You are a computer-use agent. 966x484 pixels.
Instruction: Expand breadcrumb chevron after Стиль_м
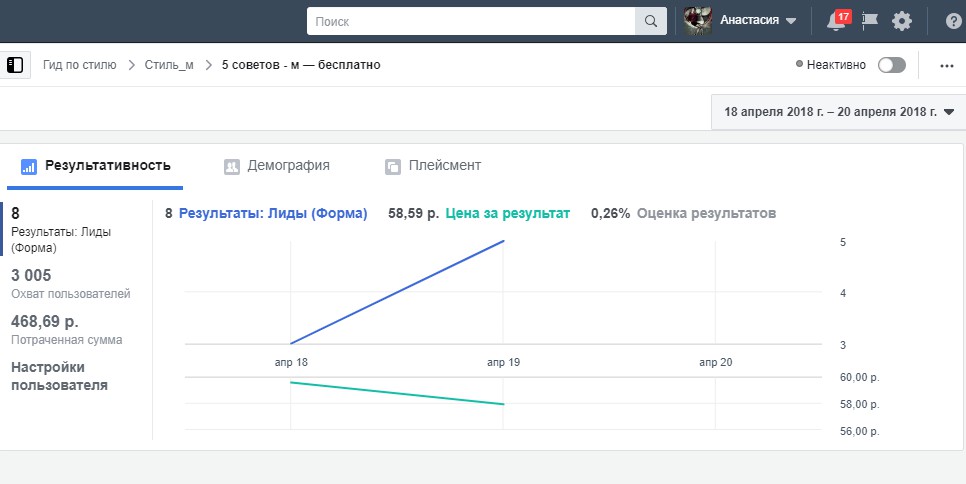pos(208,65)
